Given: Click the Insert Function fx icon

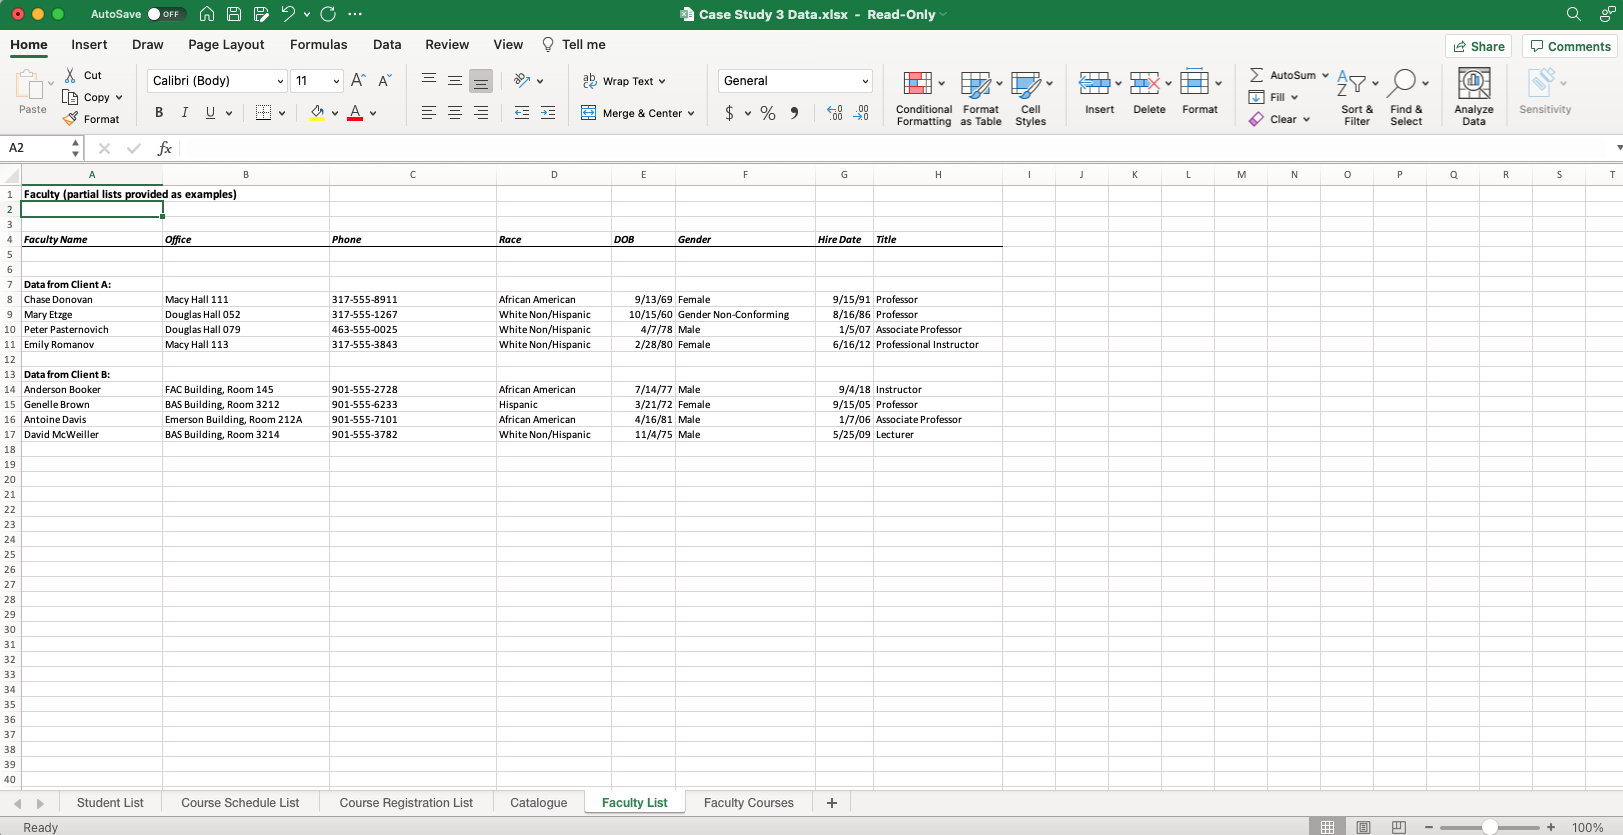Looking at the screenshot, I should (165, 148).
